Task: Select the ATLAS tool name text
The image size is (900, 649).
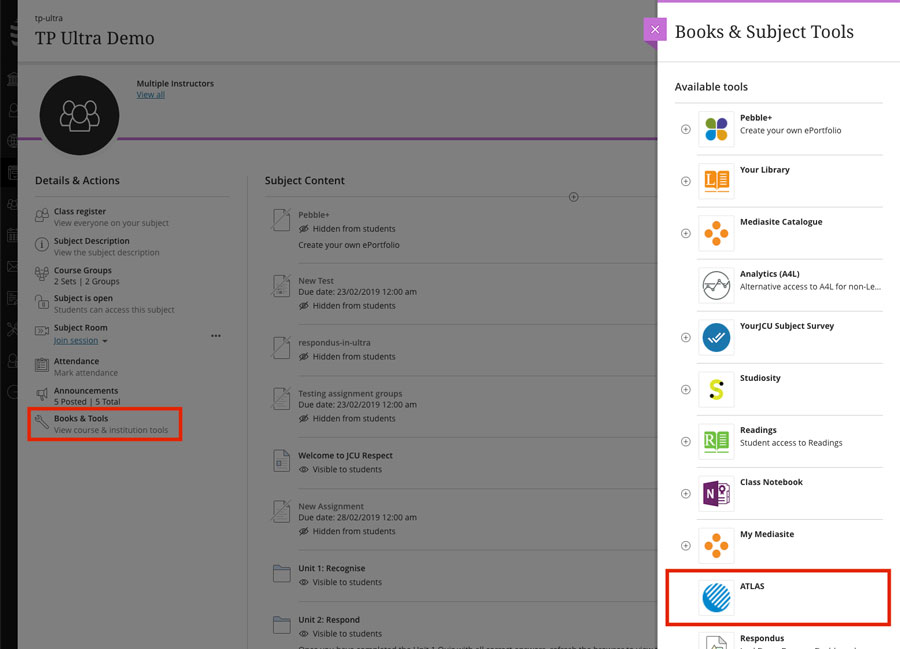Action: [752, 586]
